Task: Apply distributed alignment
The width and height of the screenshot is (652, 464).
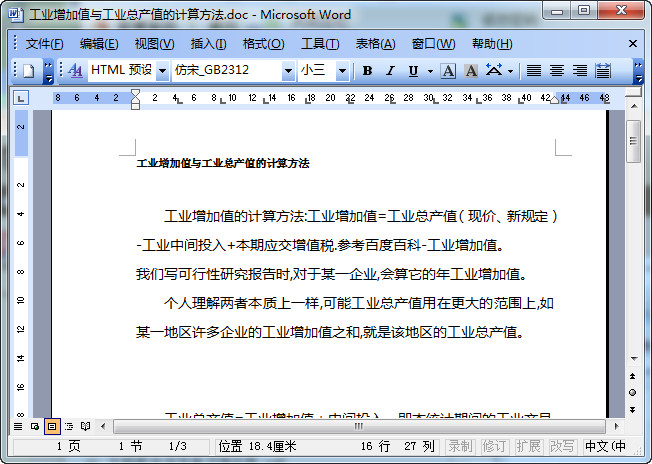Action: tap(603, 71)
